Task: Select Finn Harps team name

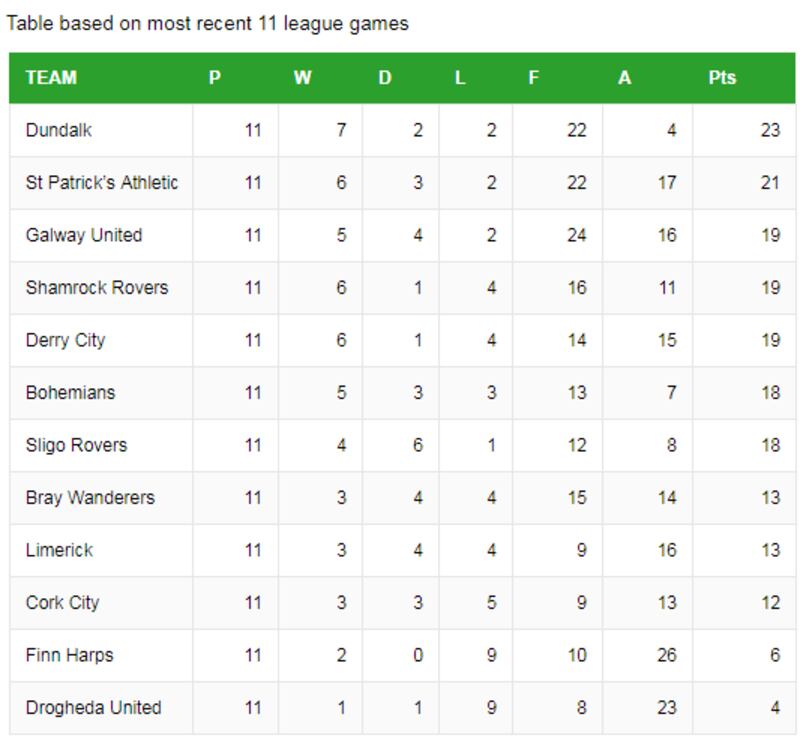Action: click(69, 655)
